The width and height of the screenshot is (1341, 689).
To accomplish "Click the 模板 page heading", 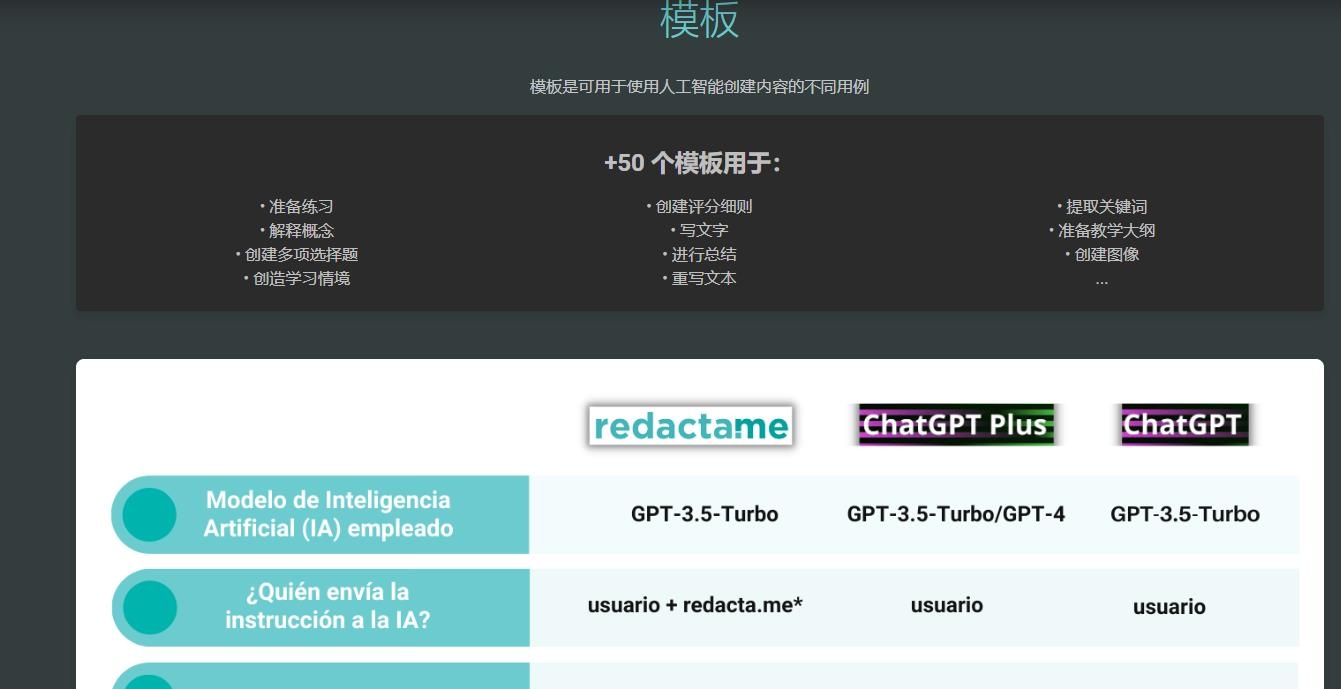I will tap(699, 20).
